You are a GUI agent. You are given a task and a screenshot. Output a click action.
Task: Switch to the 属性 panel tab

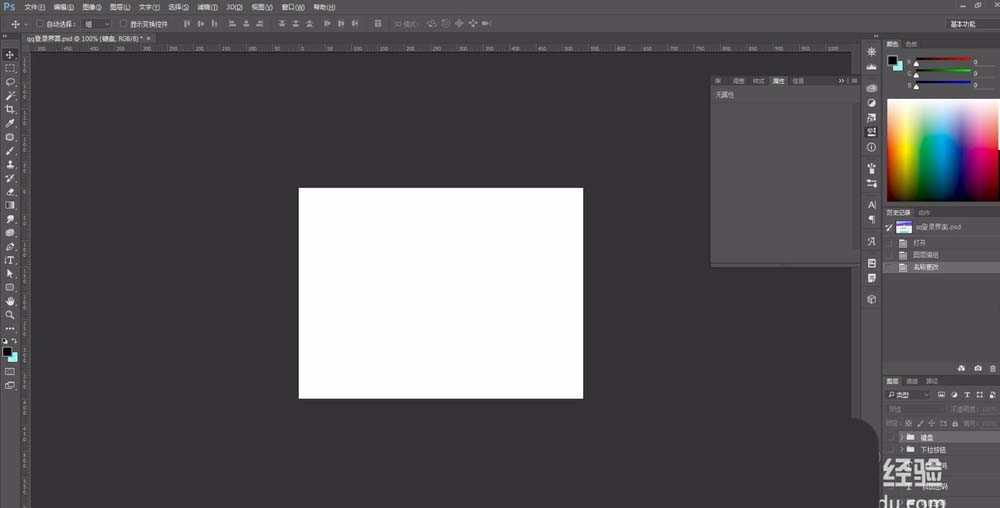click(x=778, y=80)
